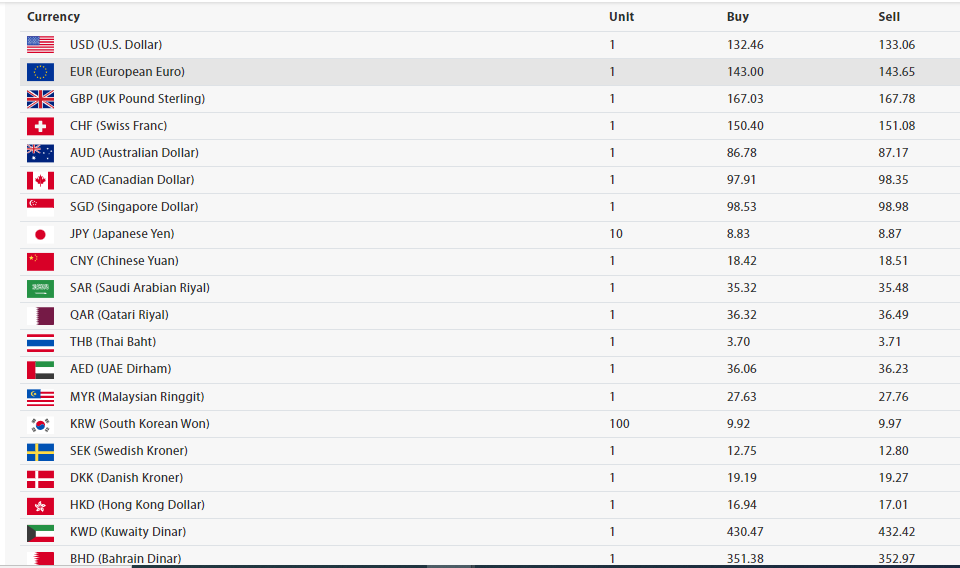Click the U.S. Dollar flag icon

click(x=40, y=44)
